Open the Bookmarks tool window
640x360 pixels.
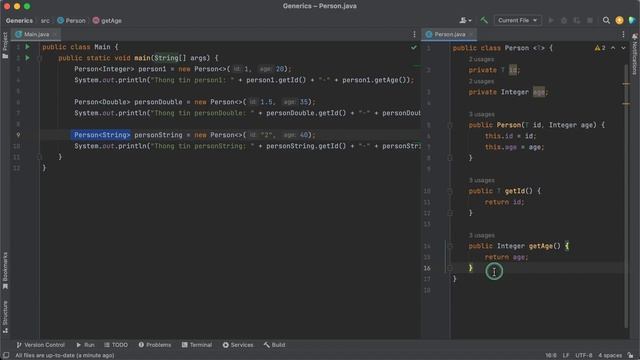point(5,271)
